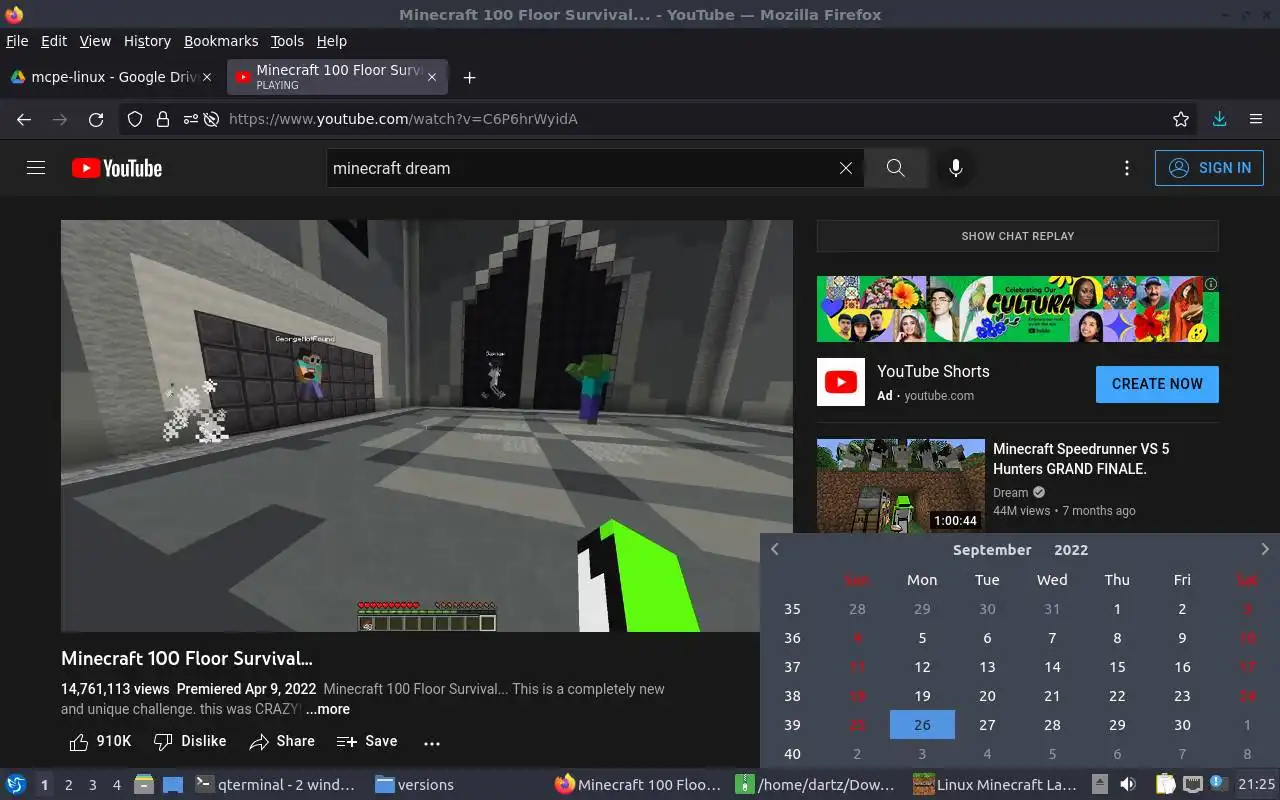
Task: View site security padlock info
Action: [163, 119]
